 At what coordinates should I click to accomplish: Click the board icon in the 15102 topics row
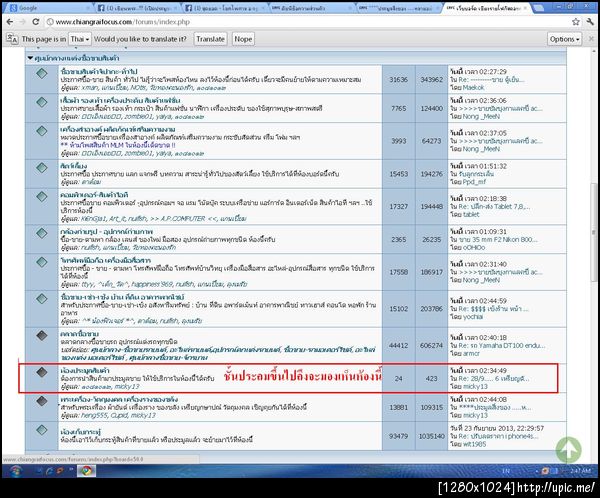pos(42,299)
